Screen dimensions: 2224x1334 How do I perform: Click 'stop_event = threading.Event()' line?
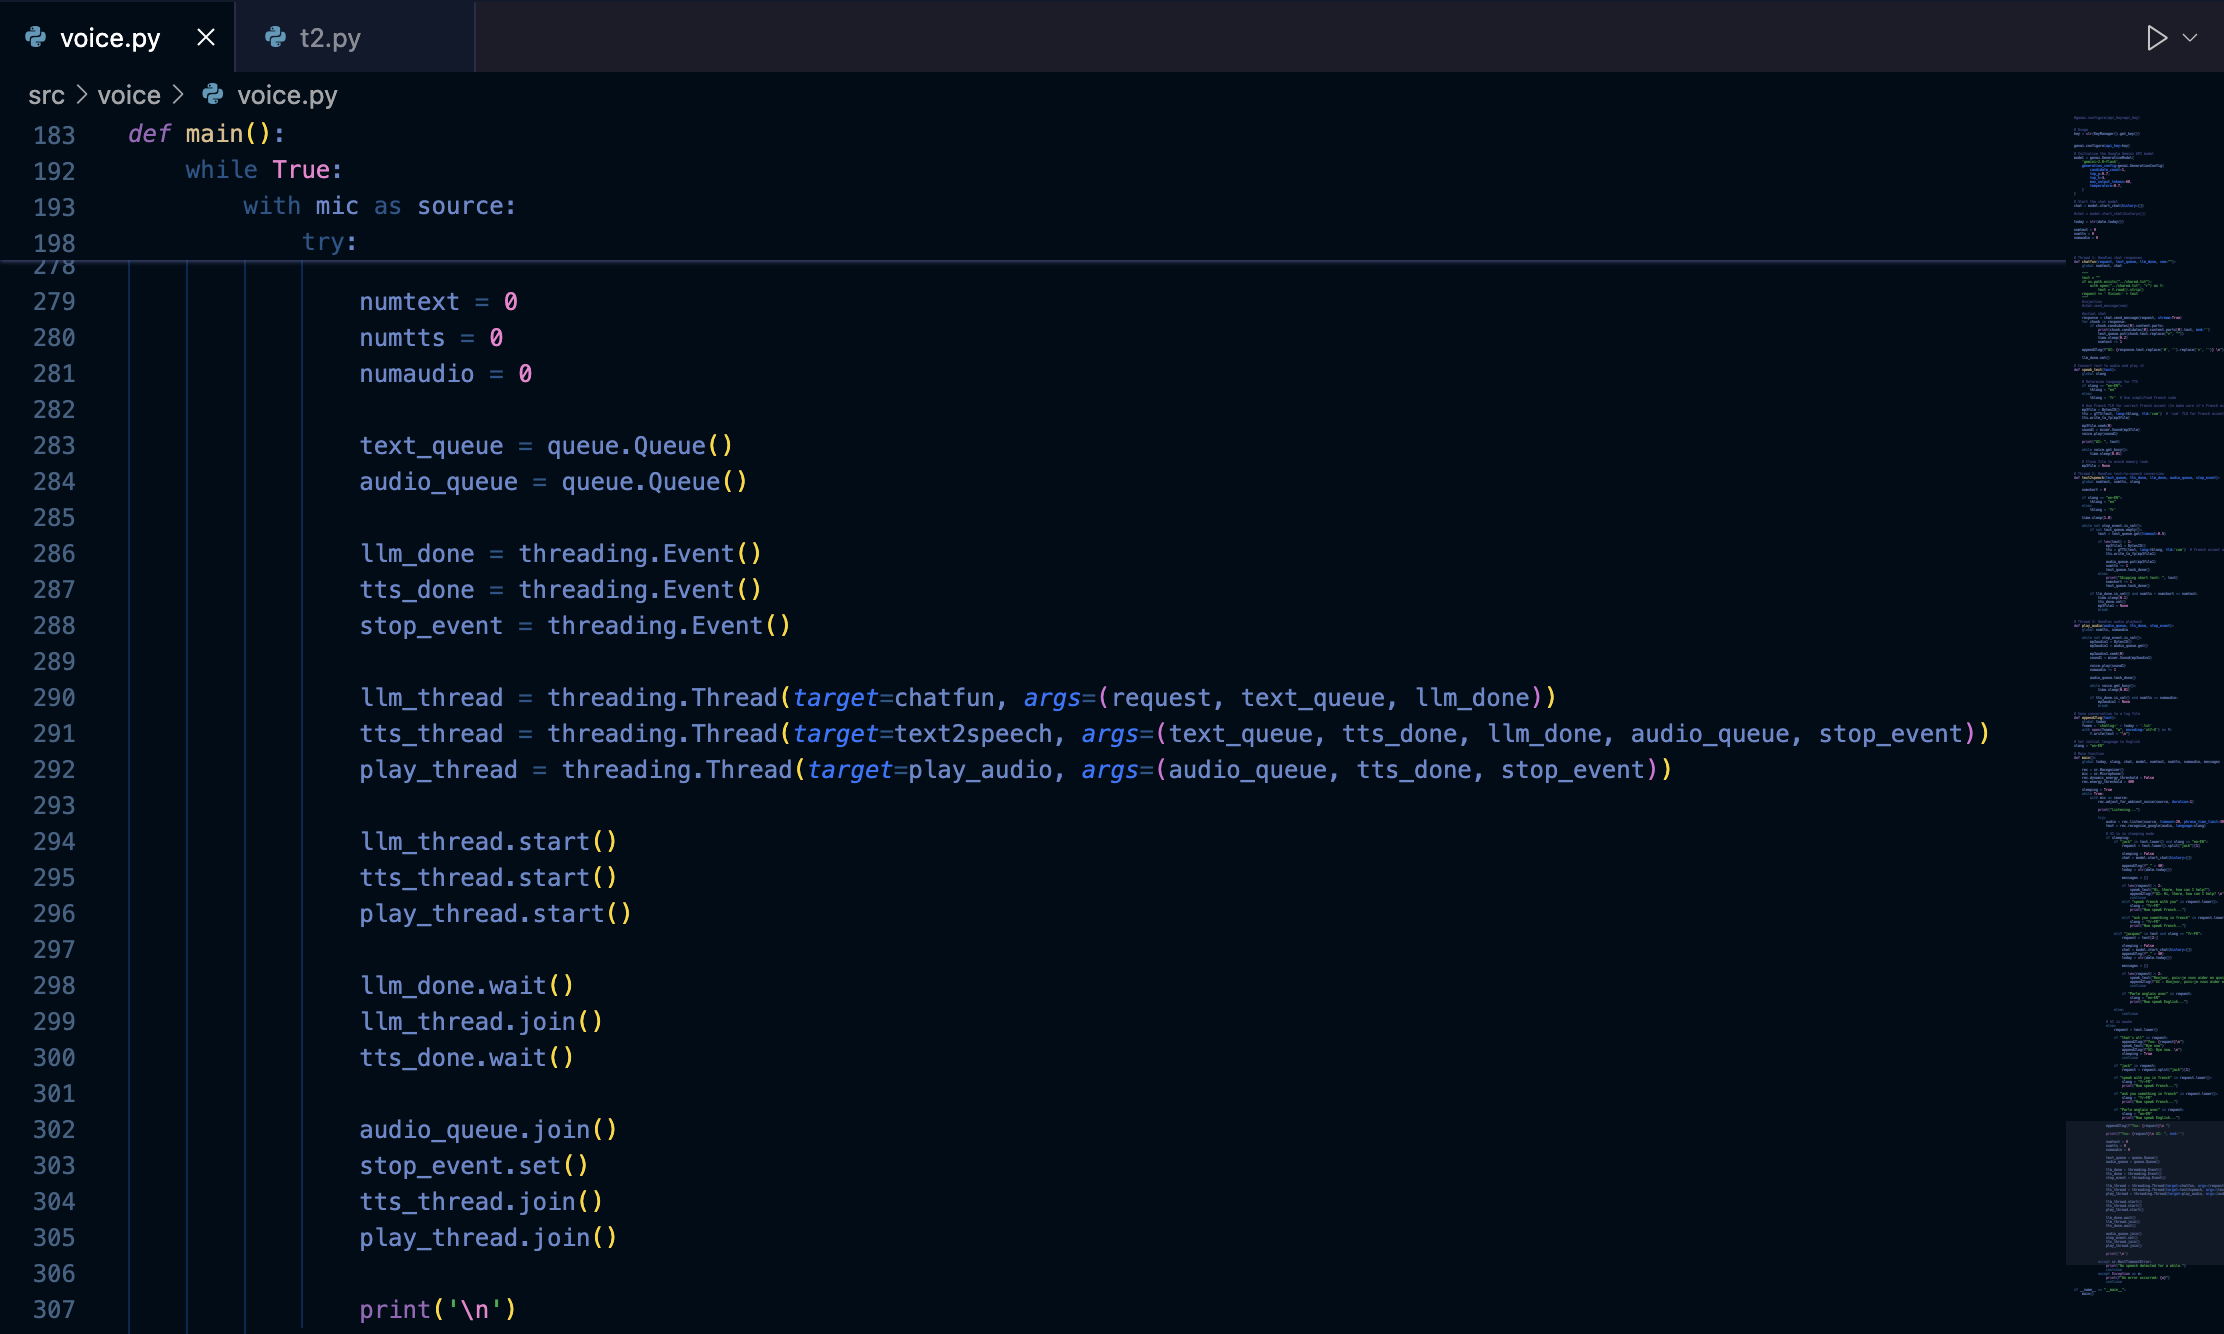point(575,626)
